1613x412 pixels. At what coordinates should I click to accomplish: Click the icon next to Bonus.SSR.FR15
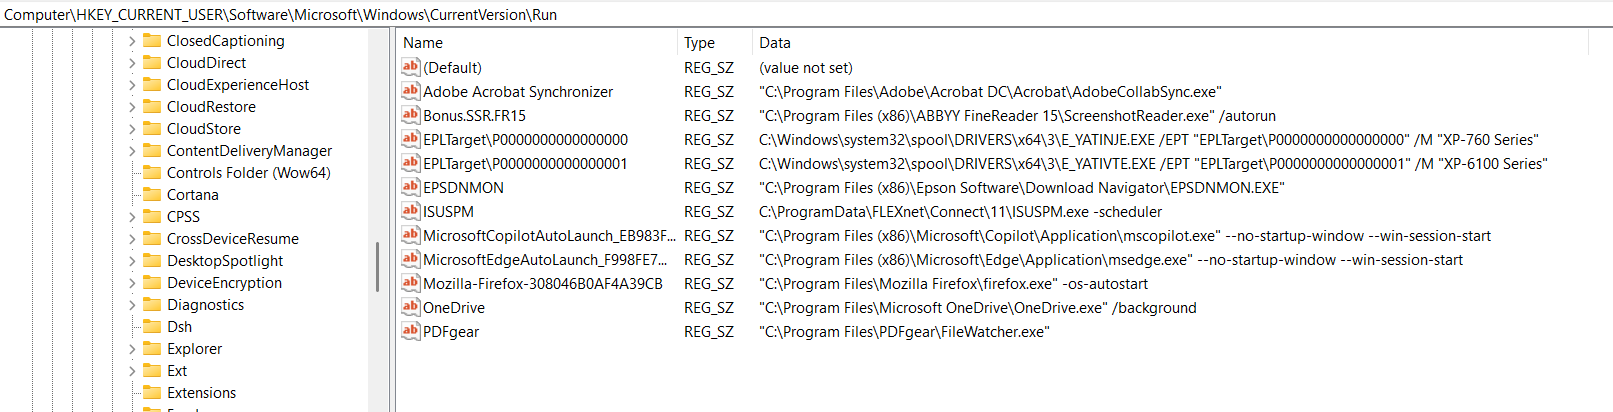(x=411, y=115)
